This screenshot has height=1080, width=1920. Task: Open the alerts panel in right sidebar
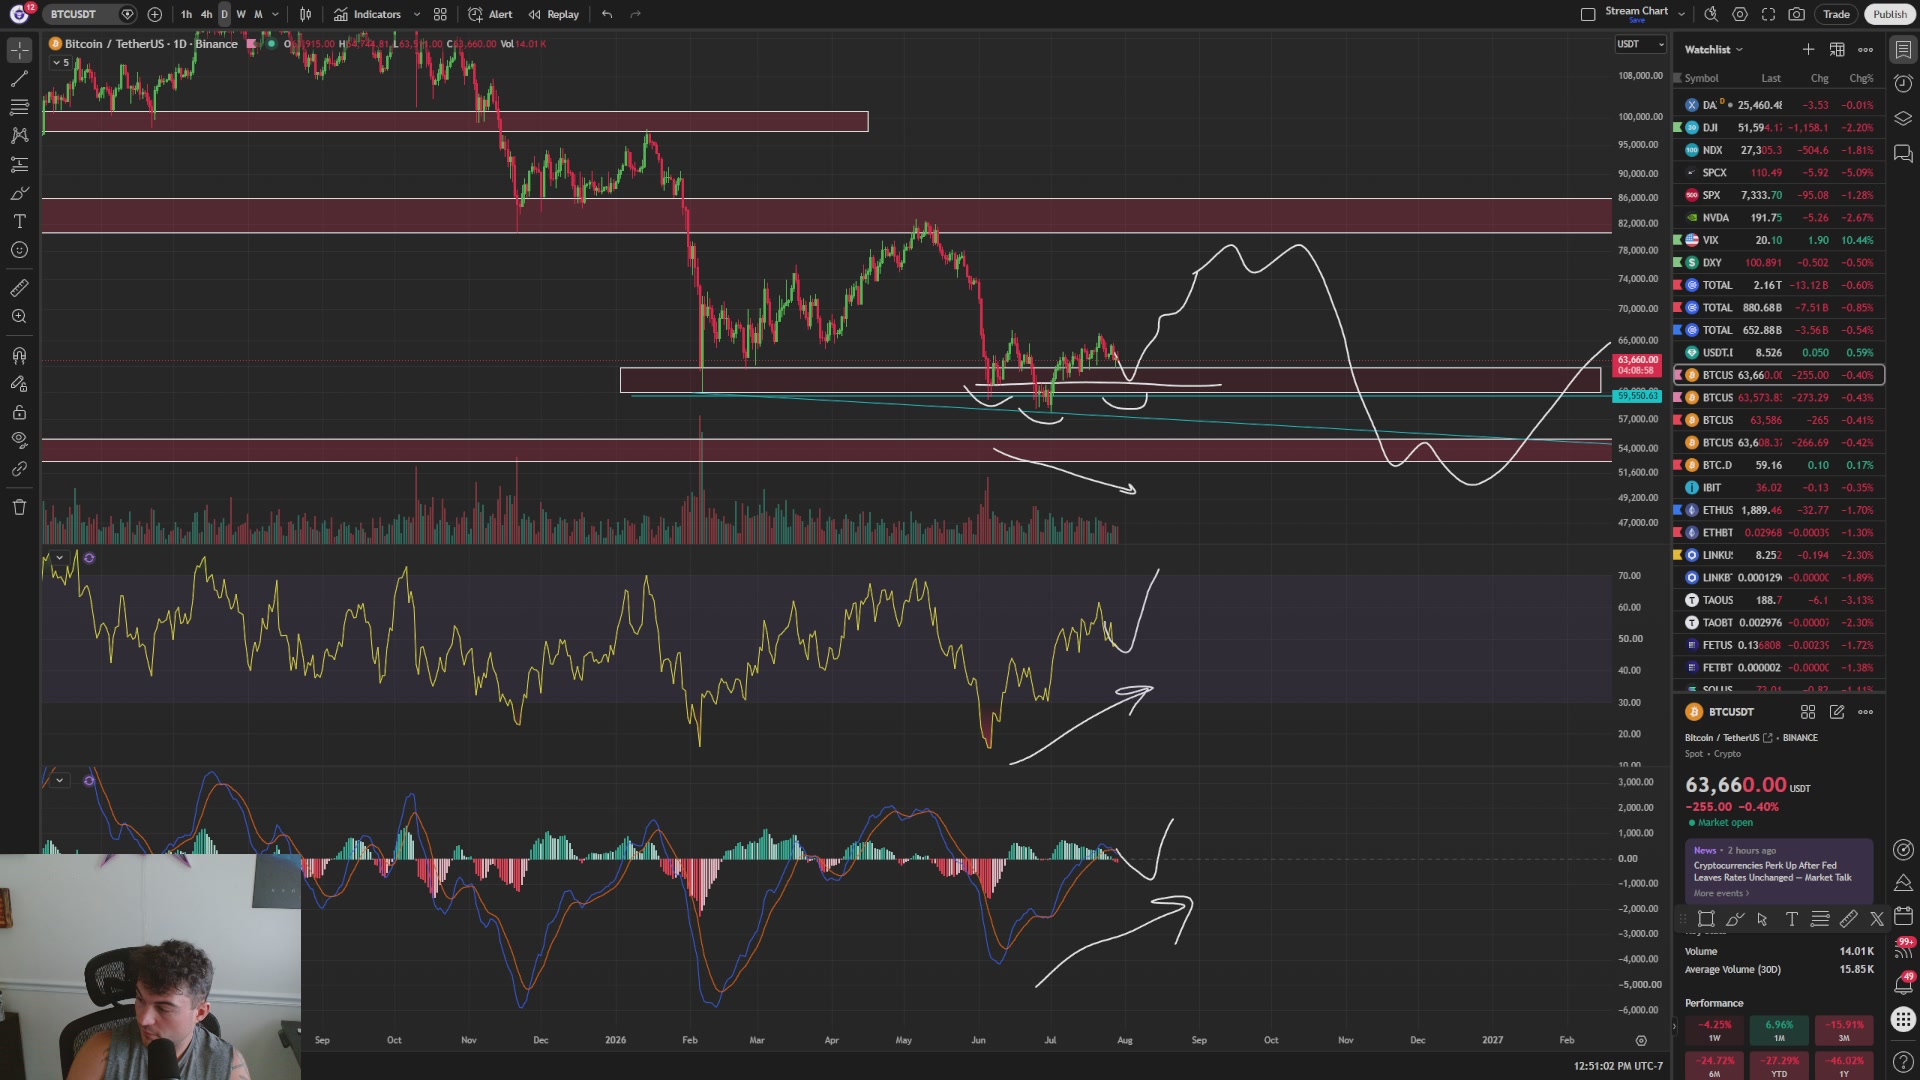point(1903,84)
